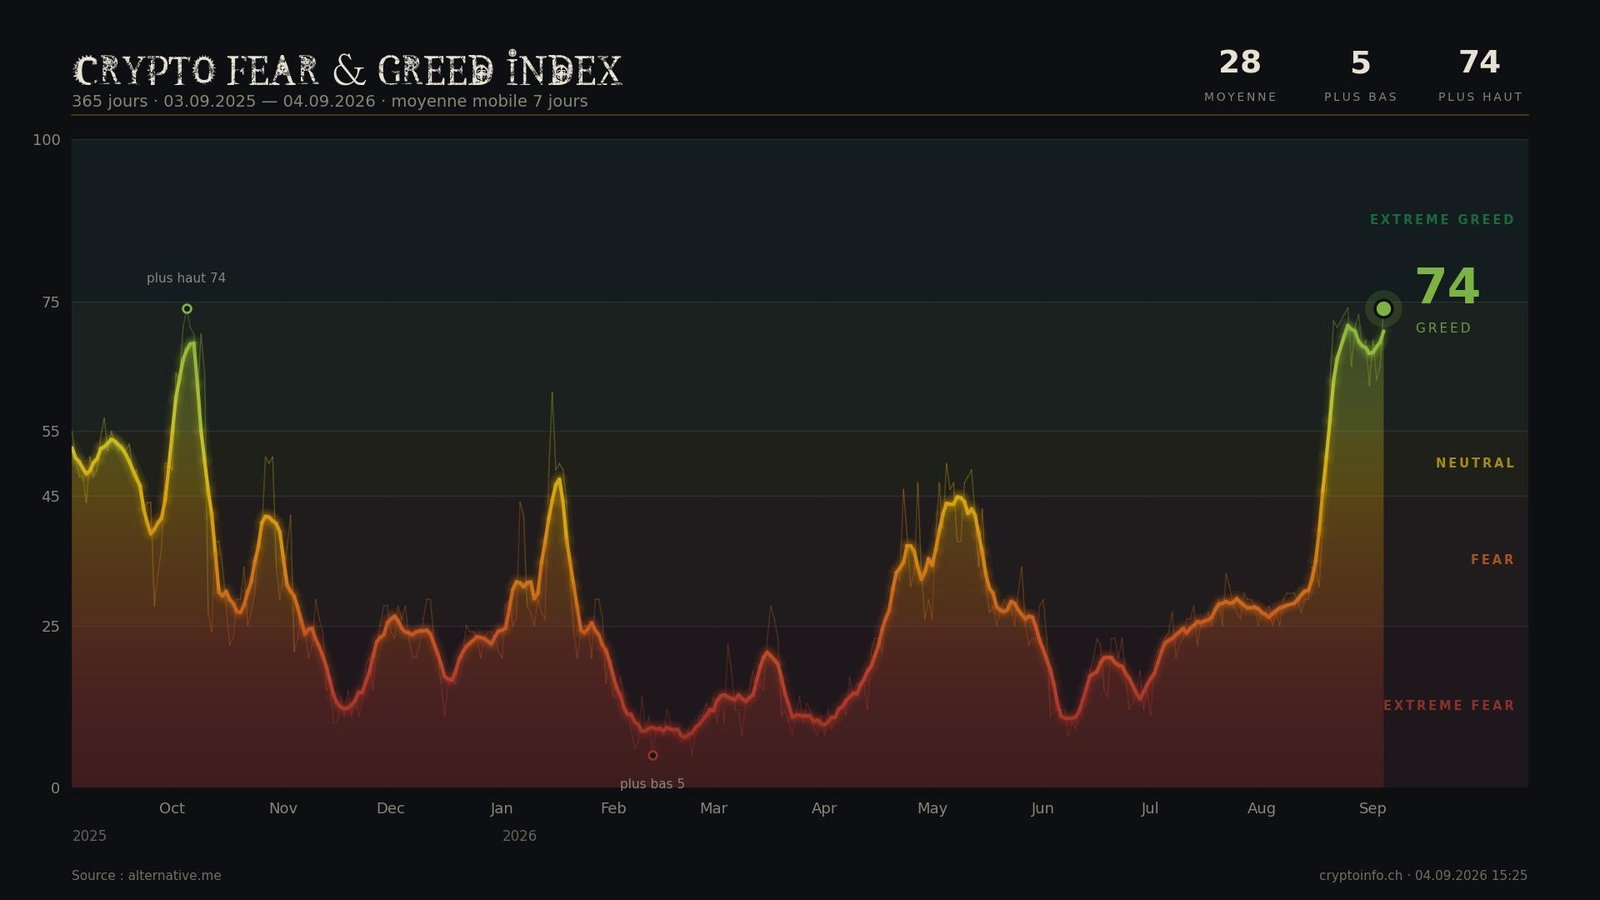
Task: Click the 2026 year label under Jan
Action: point(519,836)
